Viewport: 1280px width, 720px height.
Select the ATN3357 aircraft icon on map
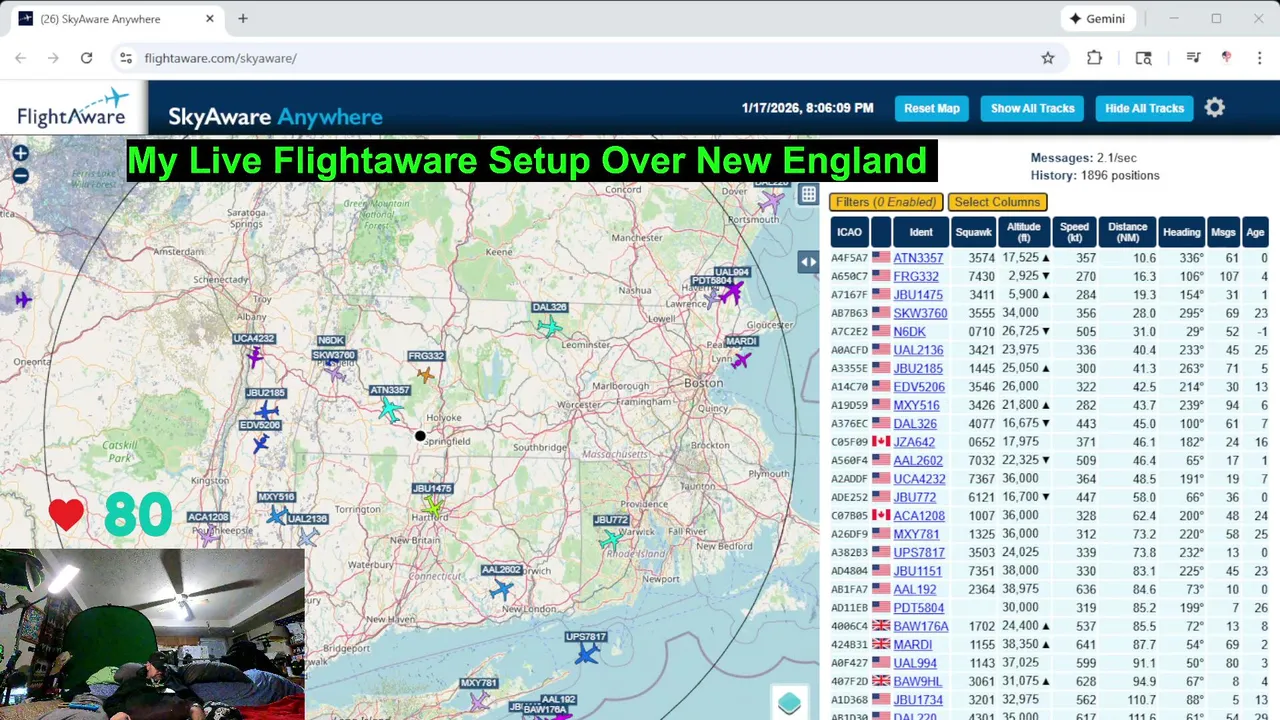(389, 410)
